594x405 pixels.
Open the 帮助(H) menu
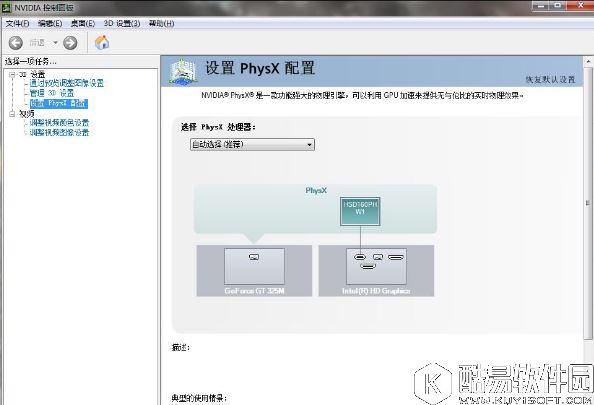[x=161, y=23]
